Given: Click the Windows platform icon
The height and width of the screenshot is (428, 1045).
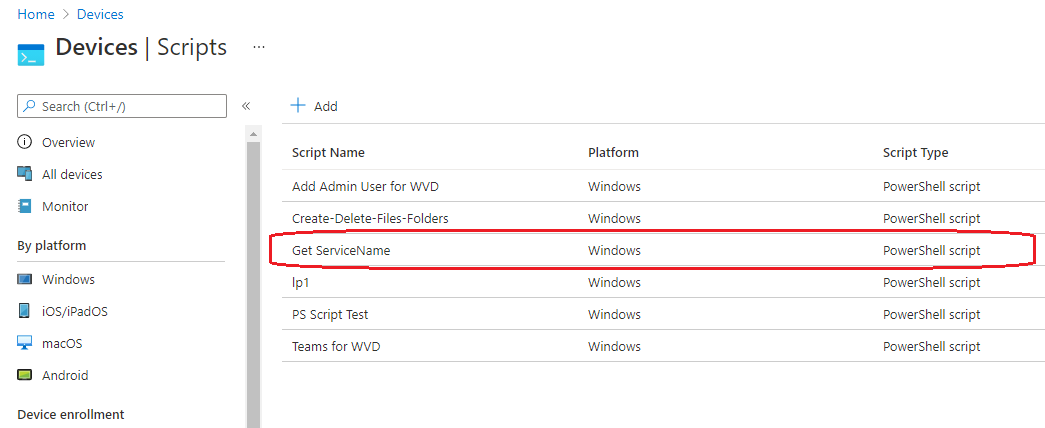Looking at the screenshot, I should pos(25,279).
